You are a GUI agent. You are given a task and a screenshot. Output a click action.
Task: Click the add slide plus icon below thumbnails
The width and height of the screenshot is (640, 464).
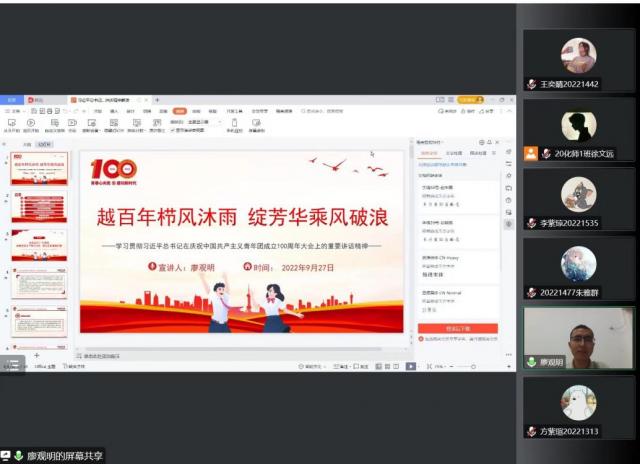coord(37,355)
